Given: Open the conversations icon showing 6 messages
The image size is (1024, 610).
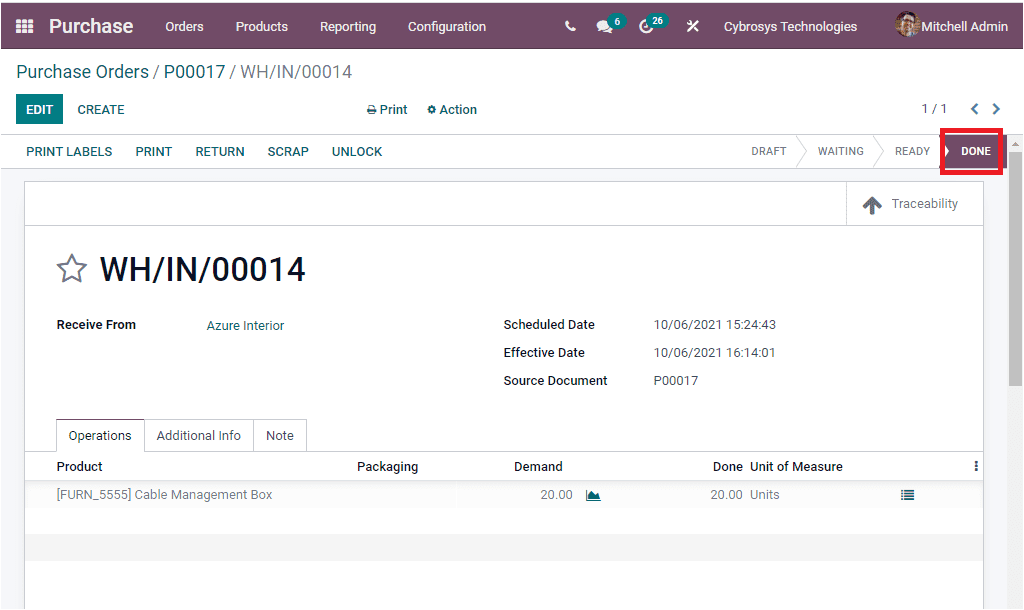Looking at the screenshot, I should point(604,27).
